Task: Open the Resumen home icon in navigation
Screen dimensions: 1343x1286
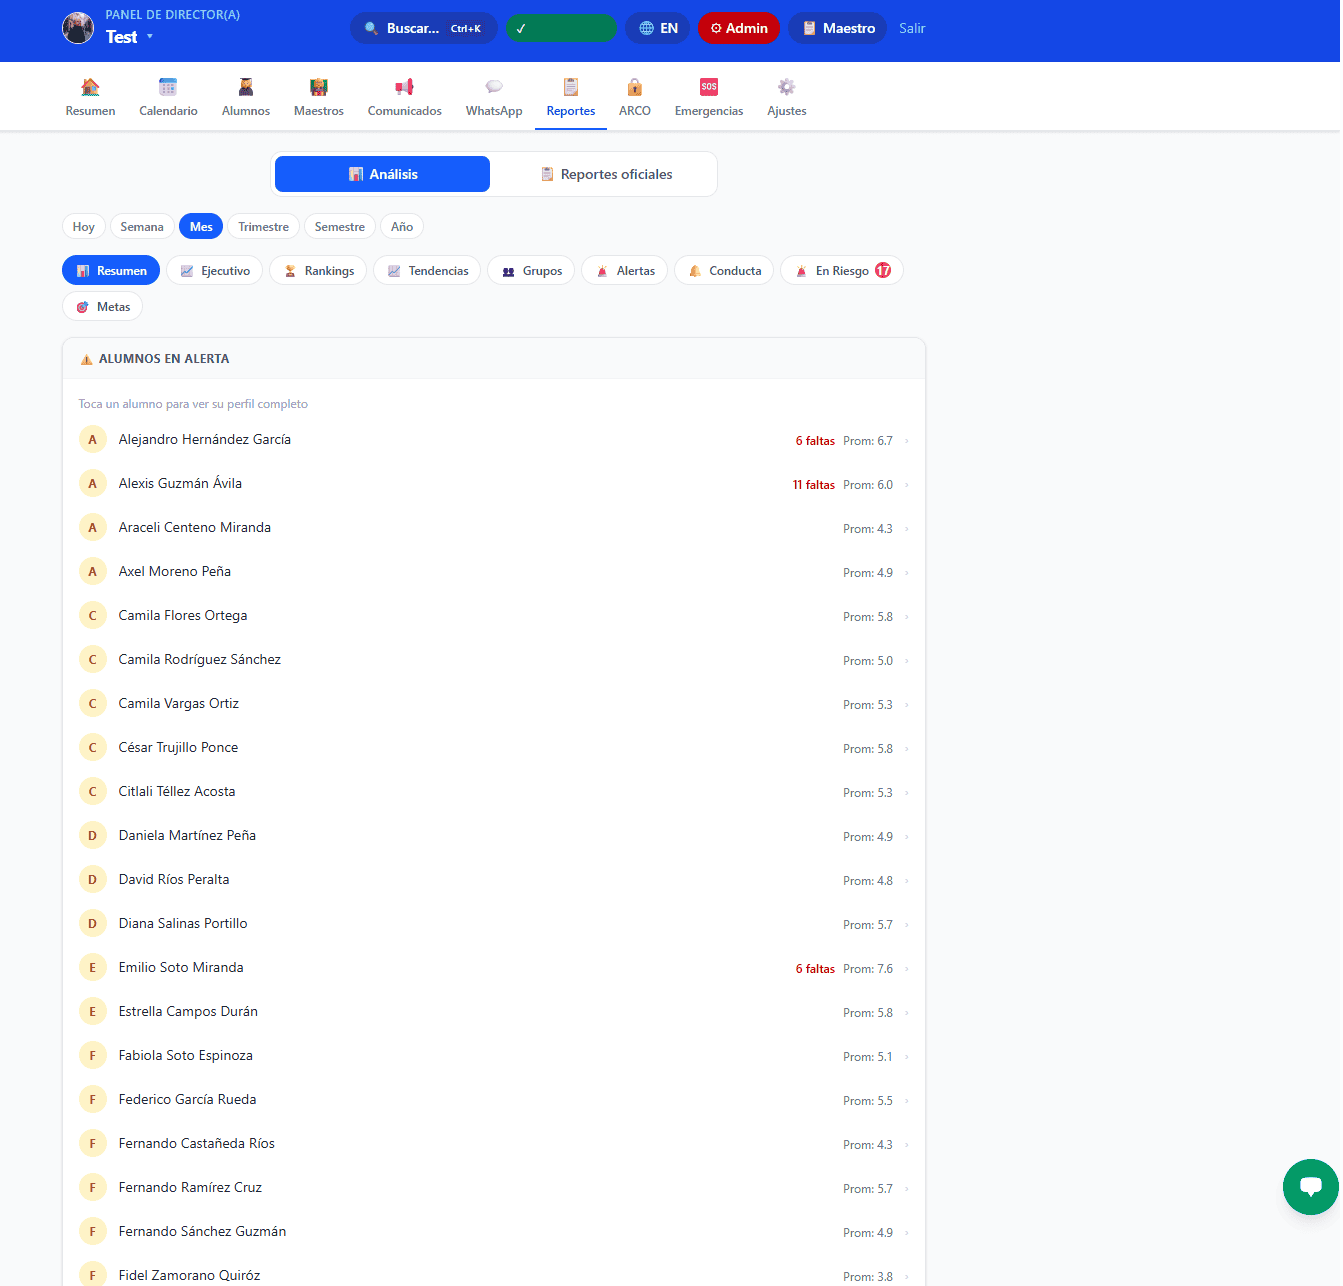Action: (90, 97)
